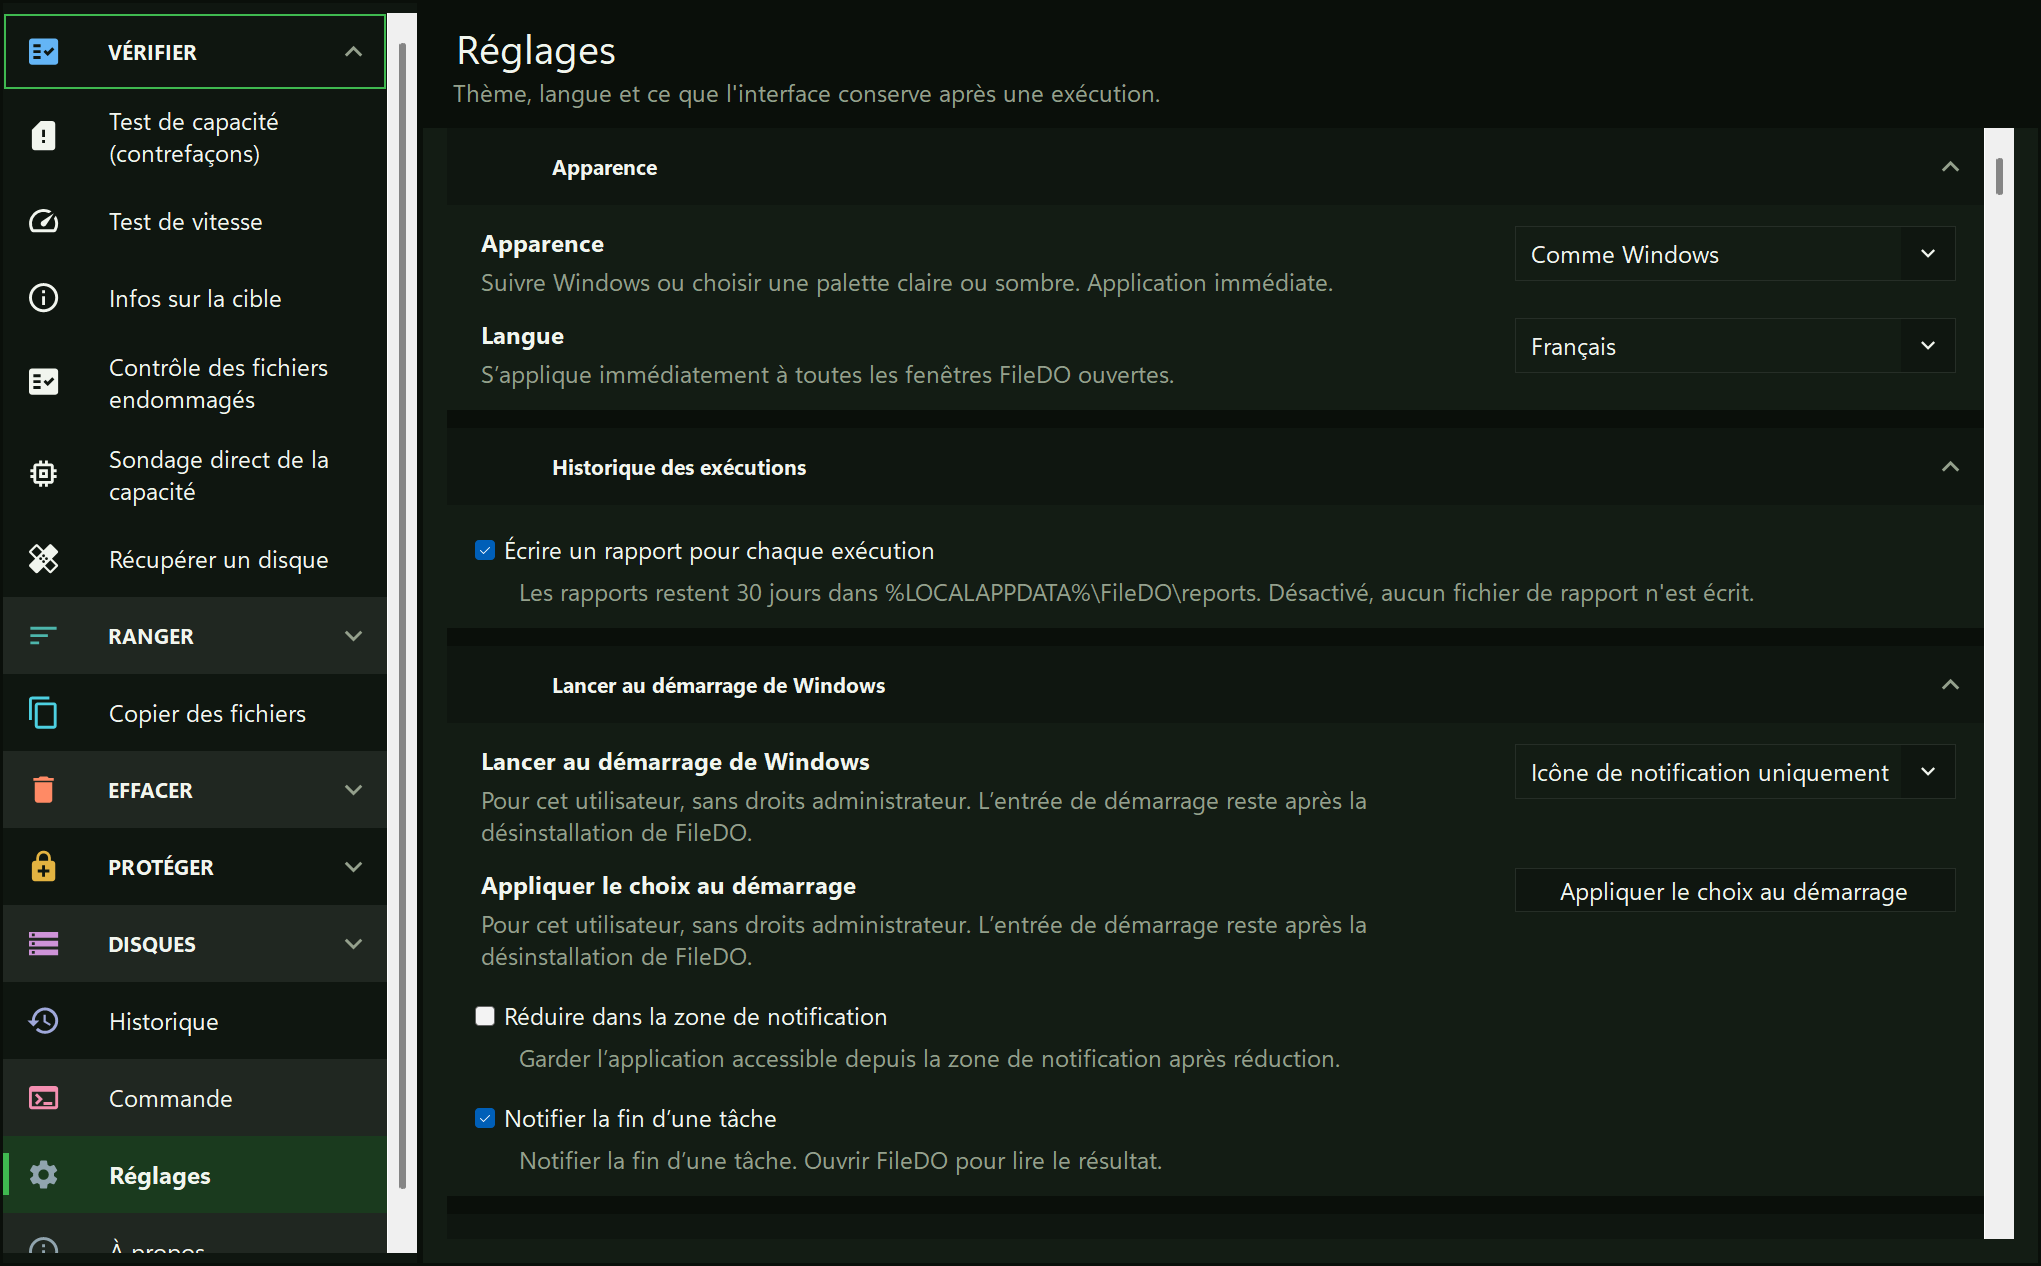Expand the RANGER group chevron

353,636
